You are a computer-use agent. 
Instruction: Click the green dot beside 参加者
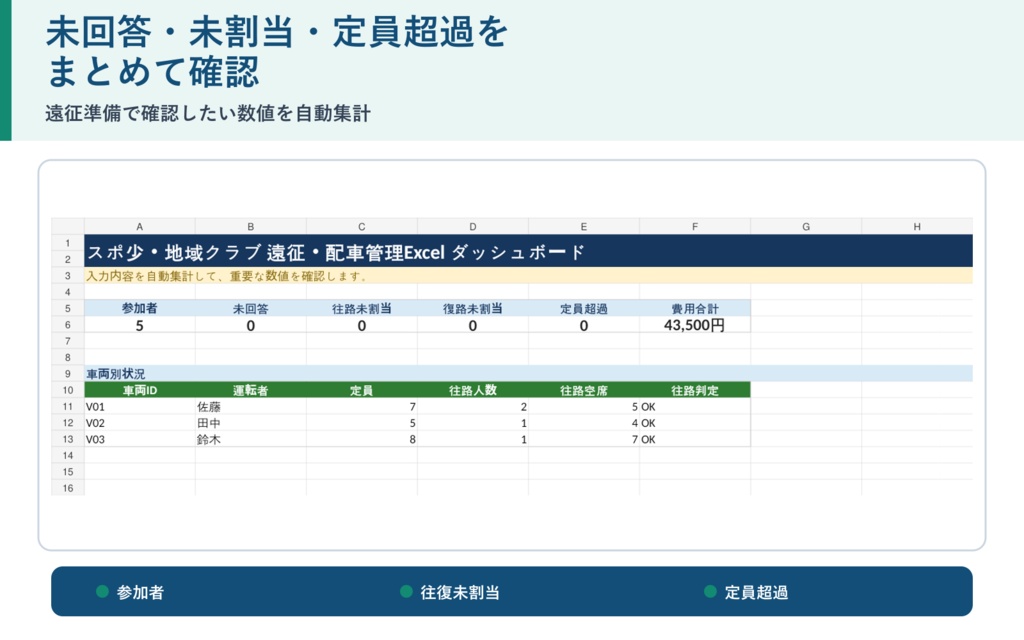point(102,592)
